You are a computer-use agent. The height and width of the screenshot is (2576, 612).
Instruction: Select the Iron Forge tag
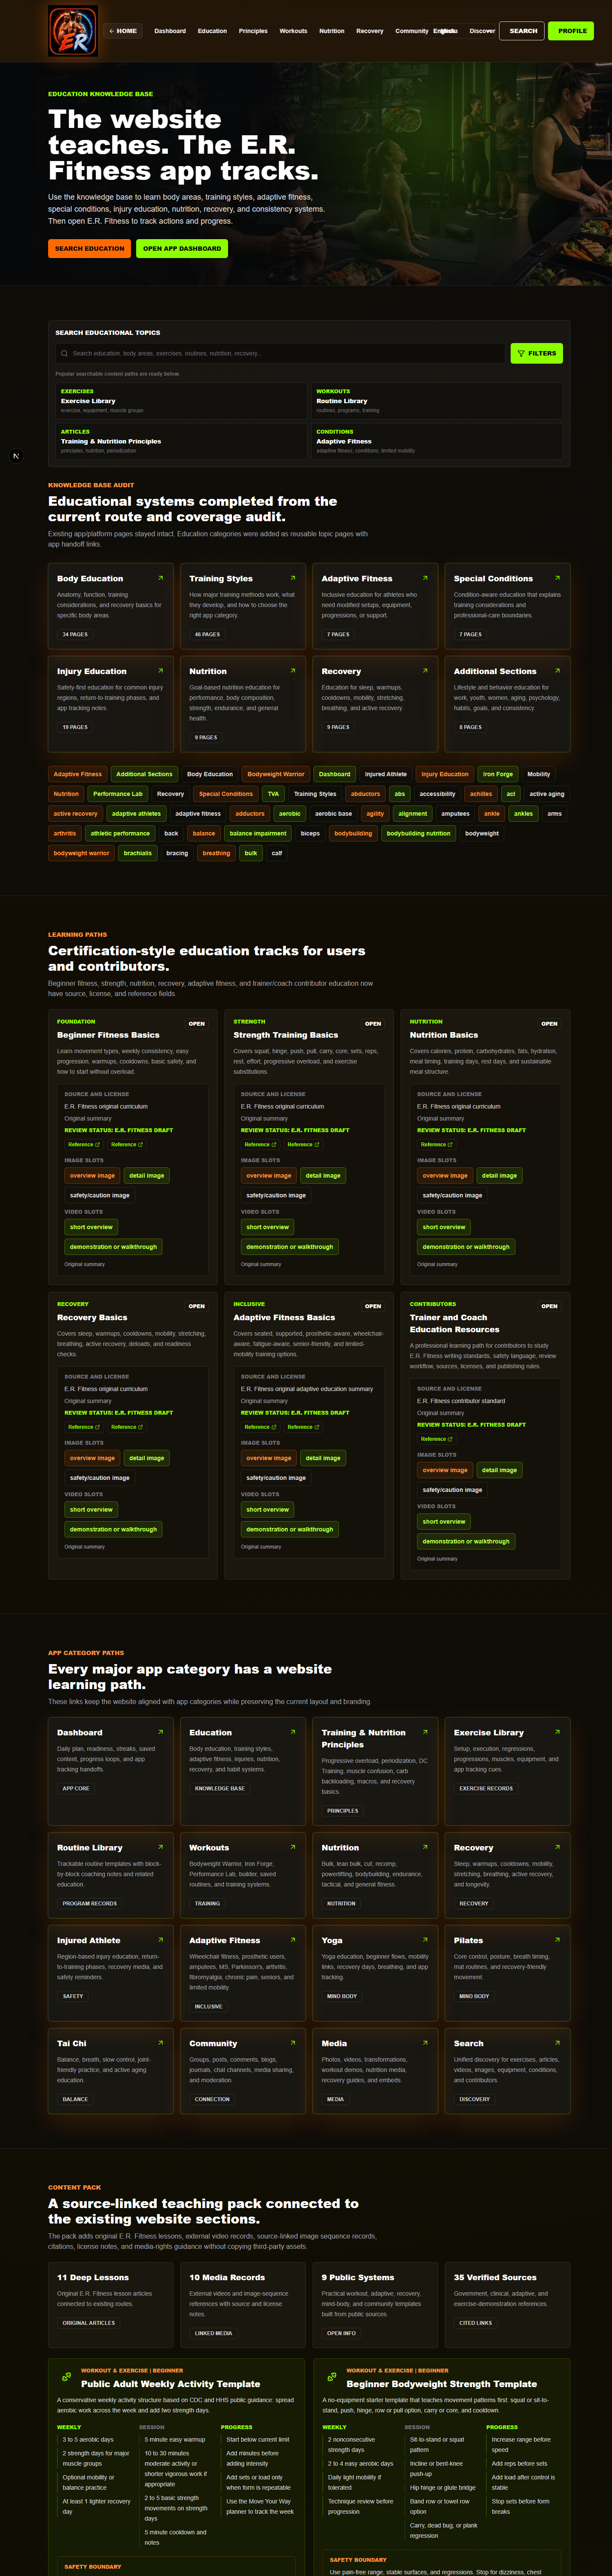pos(498,774)
